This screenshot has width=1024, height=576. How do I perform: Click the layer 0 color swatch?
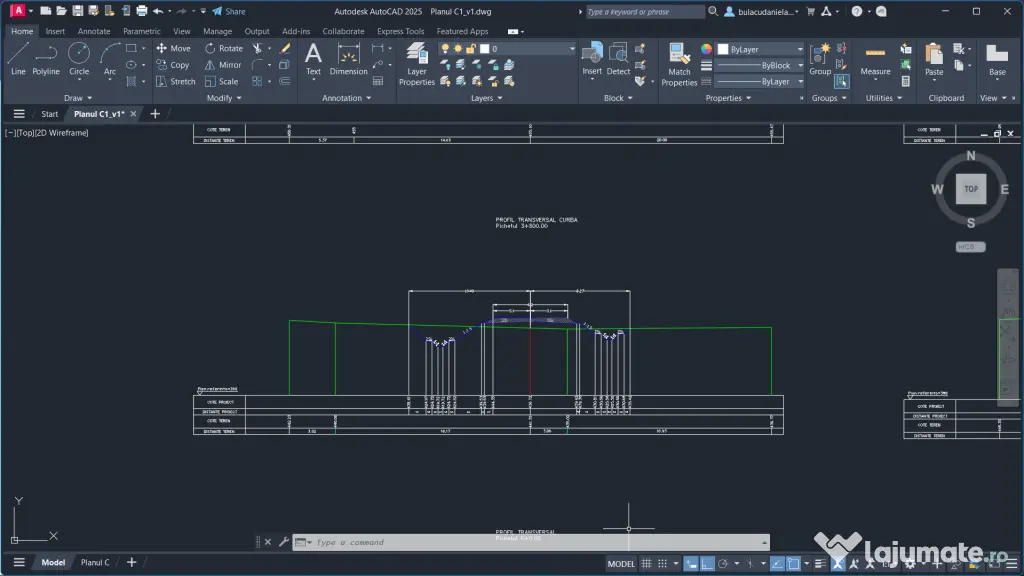point(485,49)
